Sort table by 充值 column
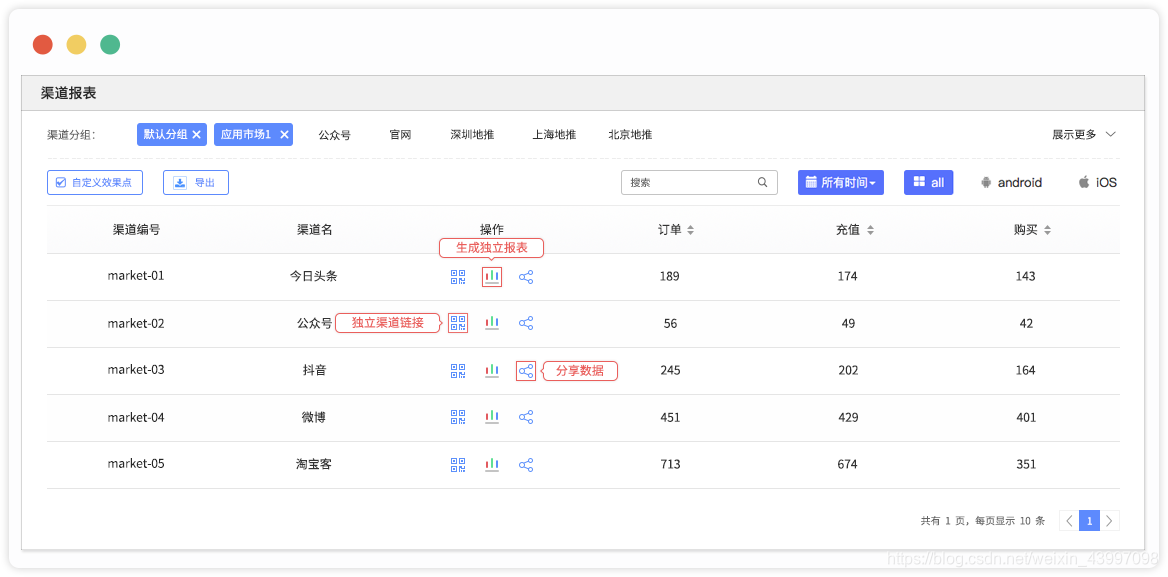The width and height of the screenshot is (1168, 577). [869, 231]
